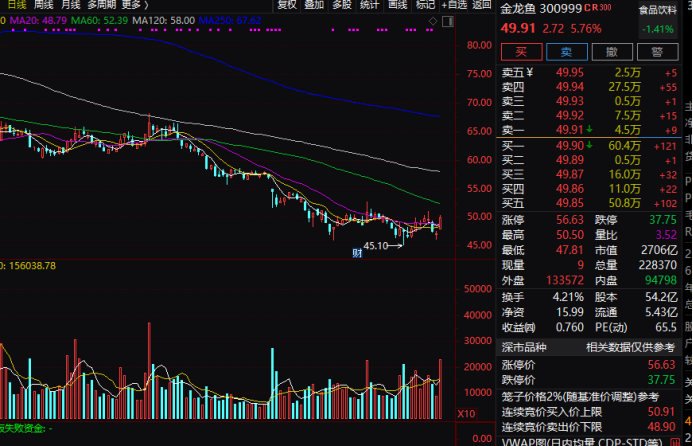Select the 卖二 price 49.92
This screenshot has height=446, width=693.
(570, 115)
